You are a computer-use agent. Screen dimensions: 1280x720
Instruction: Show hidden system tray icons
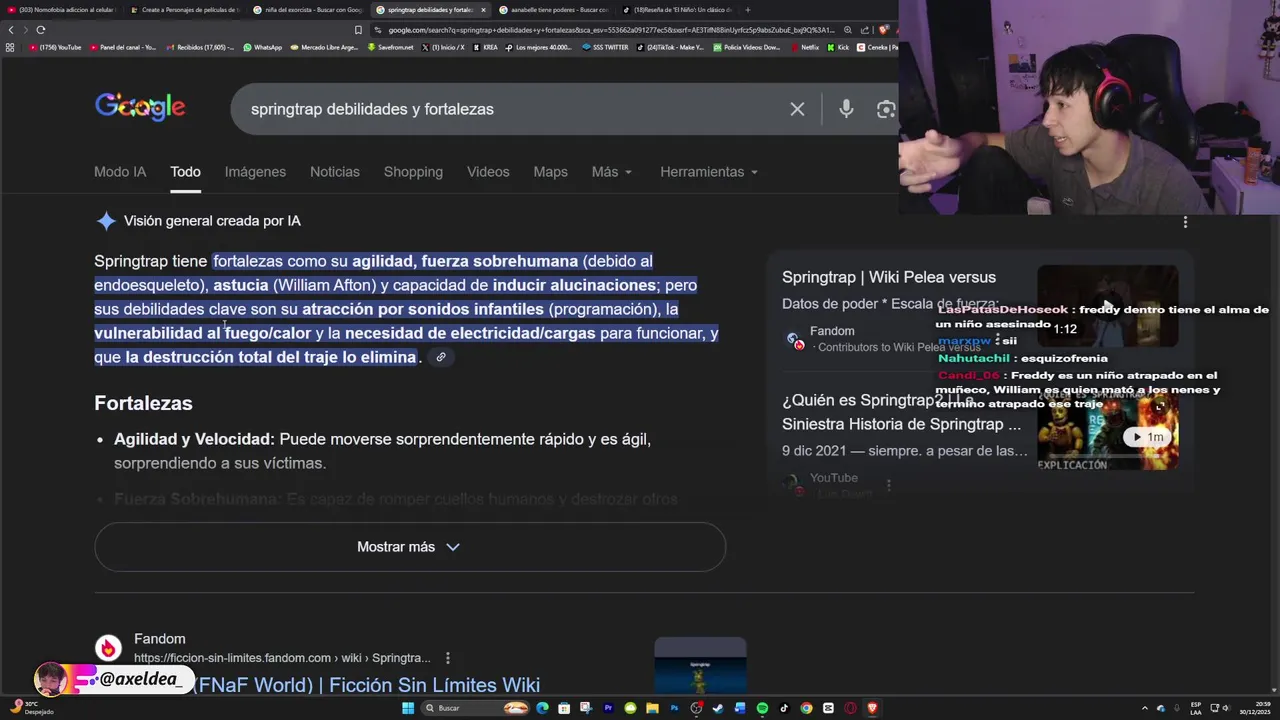click(1145, 708)
